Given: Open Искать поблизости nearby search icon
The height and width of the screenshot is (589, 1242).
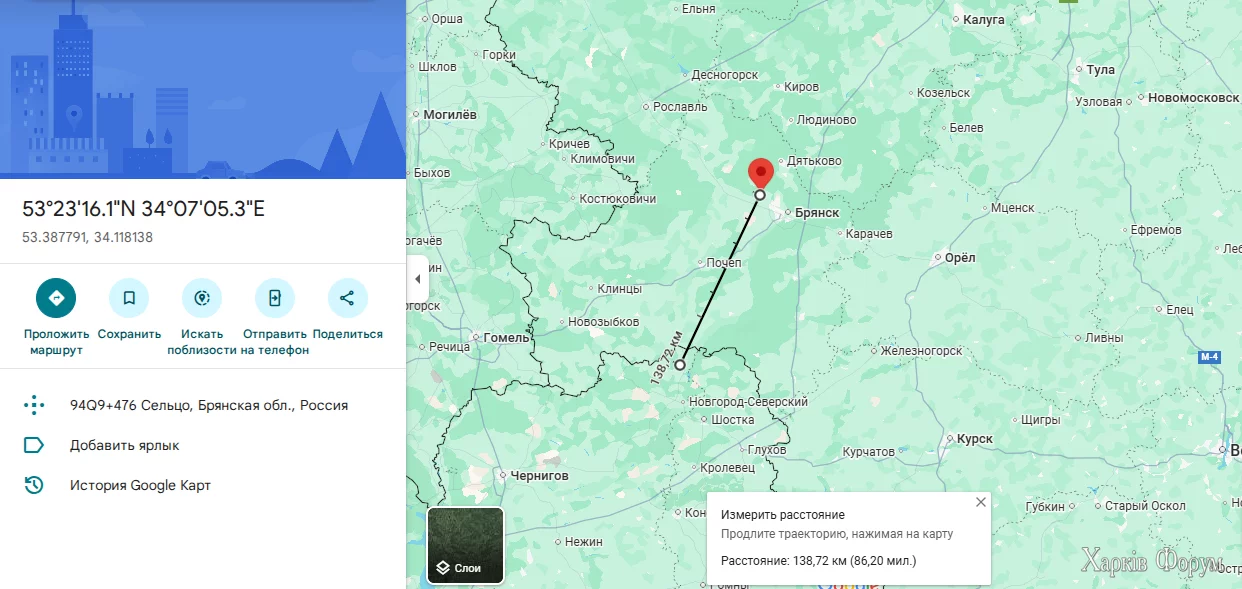Looking at the screenshot, I should point(202,298).
